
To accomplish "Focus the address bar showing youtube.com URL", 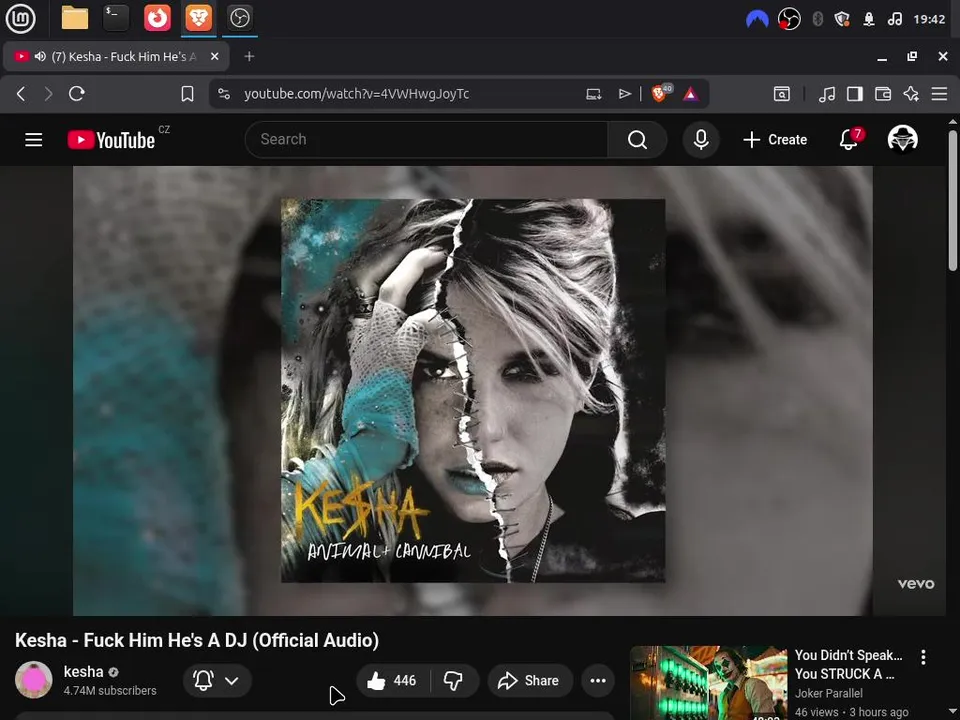I will click(x=356, y=94).
